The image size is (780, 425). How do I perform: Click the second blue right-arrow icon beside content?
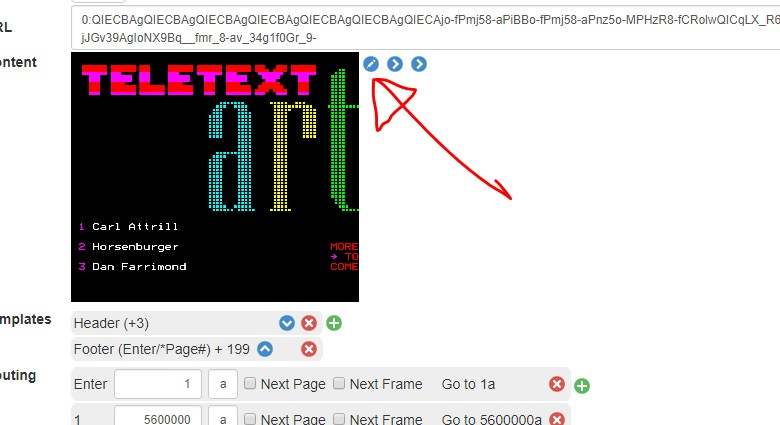tap(419, 64)
